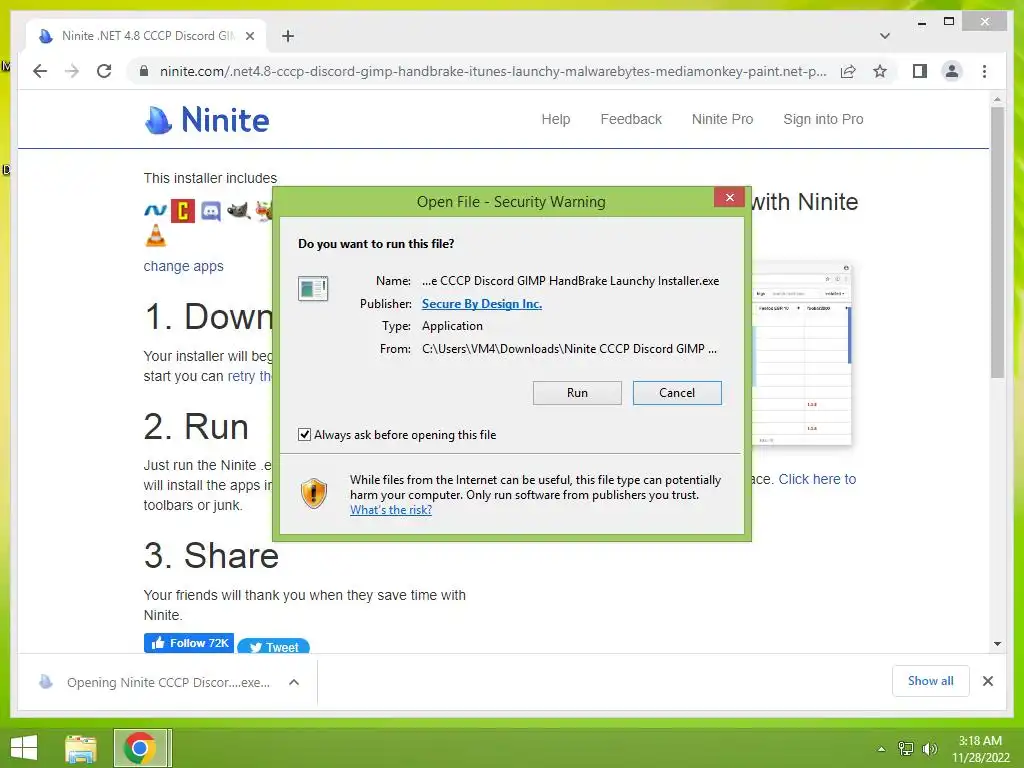This screenshot has height=768, width=1024.
Task: Open What's the risk? link
Action: 391,510
